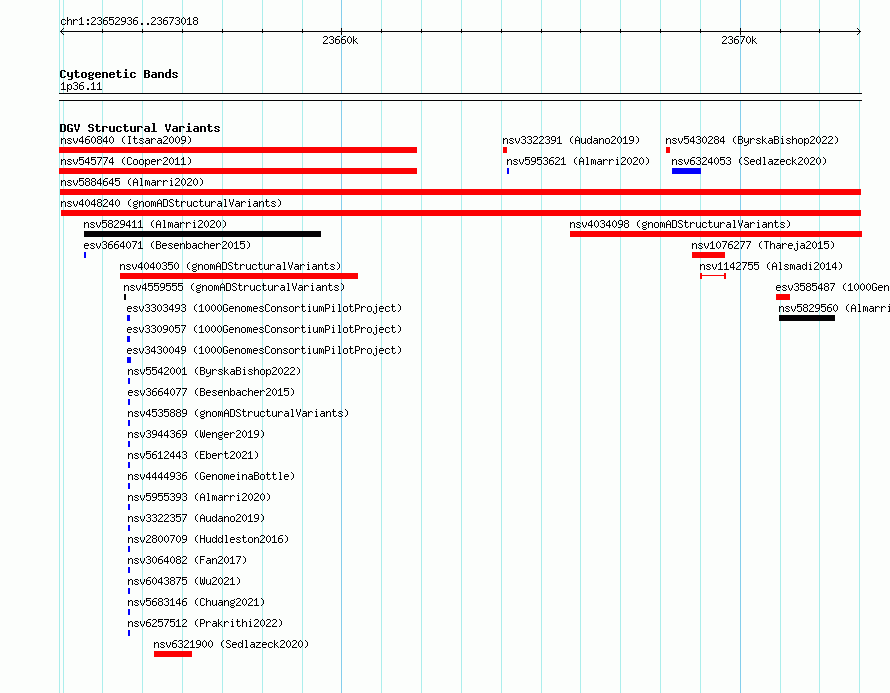Open nsv4535889 (gnomADStructuralVariants) label
The height and width of the screenshot is (693, 890).
pyautogui.click(x=238, y=413)
